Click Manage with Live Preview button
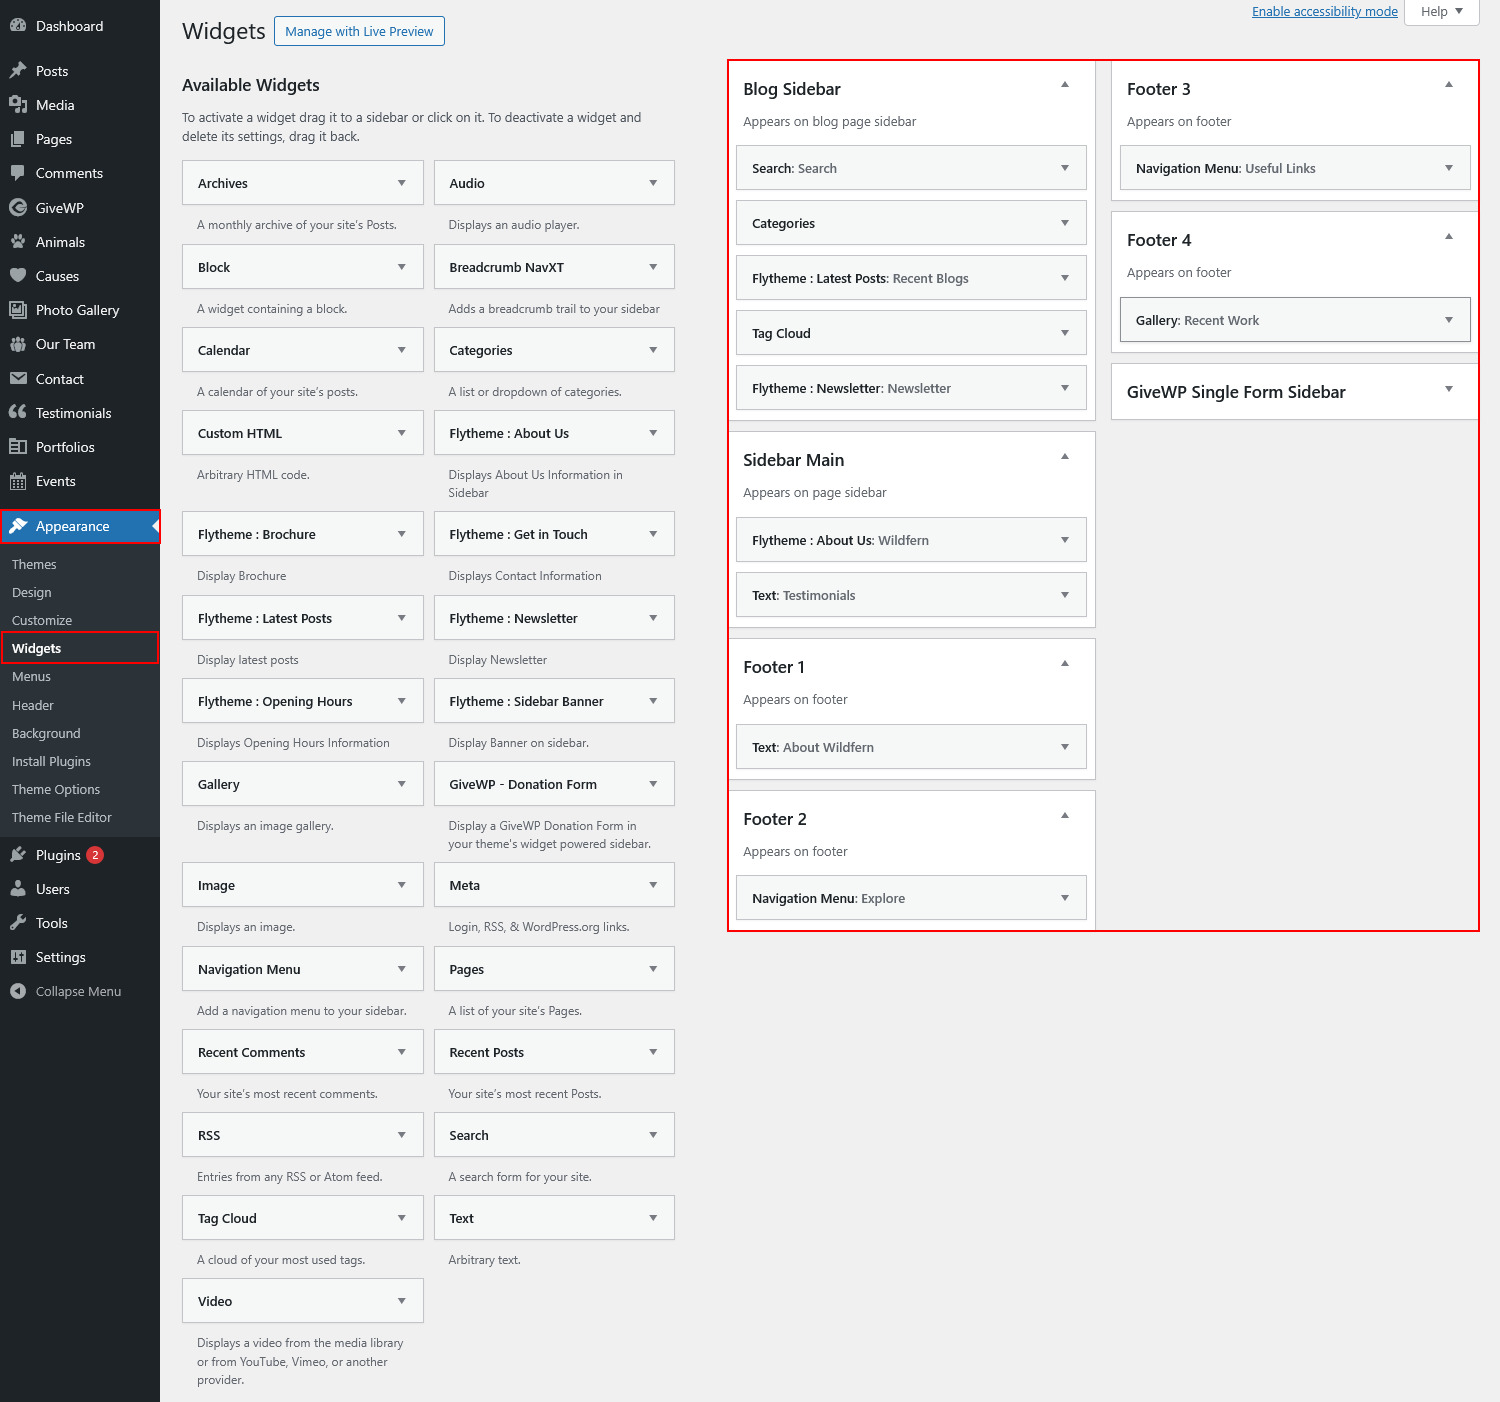The width and height of the screenshot is (1500, 1402). click(x=359, y=32)
